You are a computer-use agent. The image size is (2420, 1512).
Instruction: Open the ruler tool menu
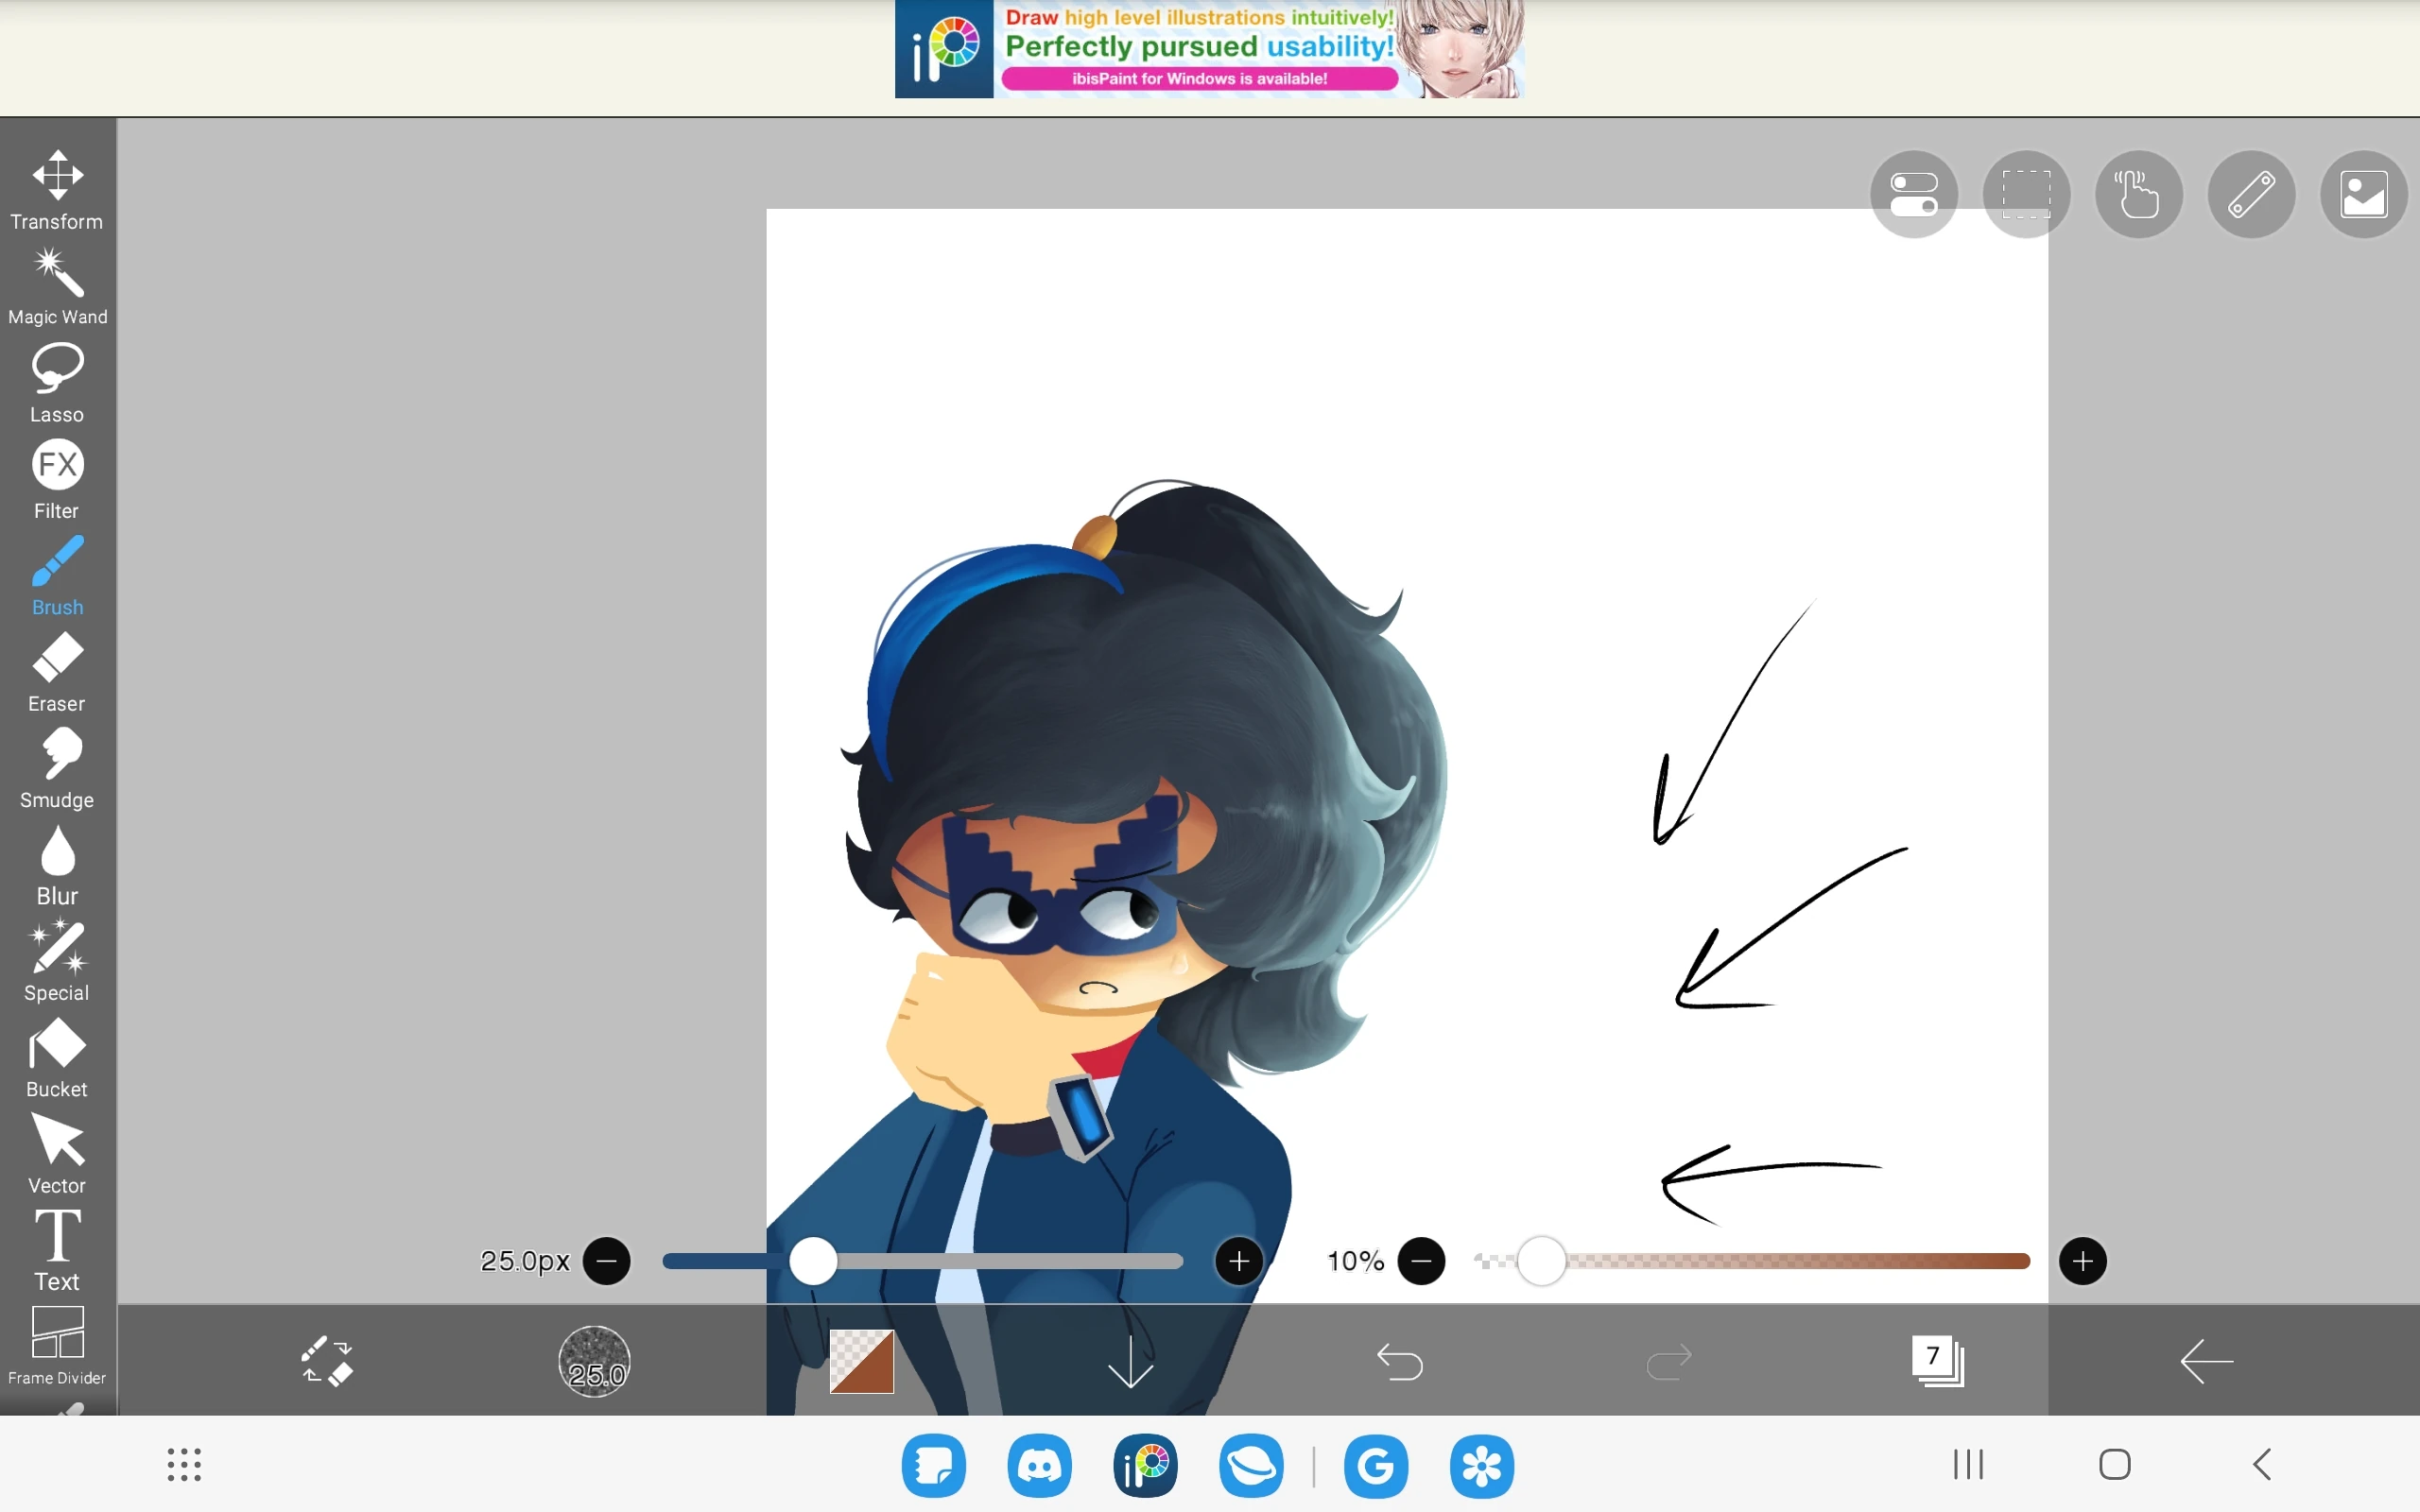click(2250, 194)
